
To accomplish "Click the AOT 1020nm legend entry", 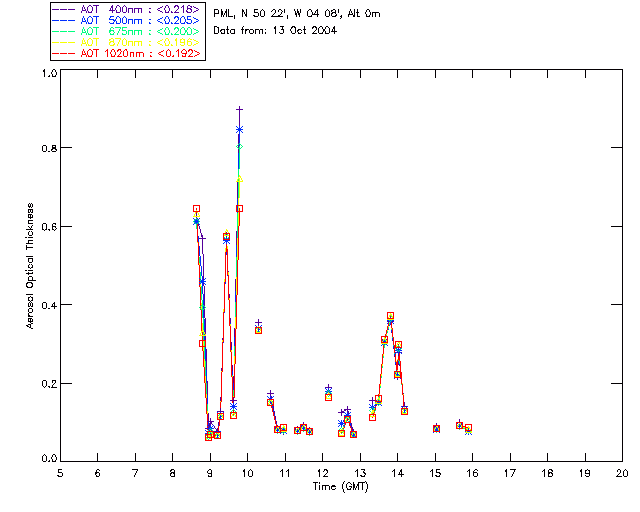I will [126, 53].
